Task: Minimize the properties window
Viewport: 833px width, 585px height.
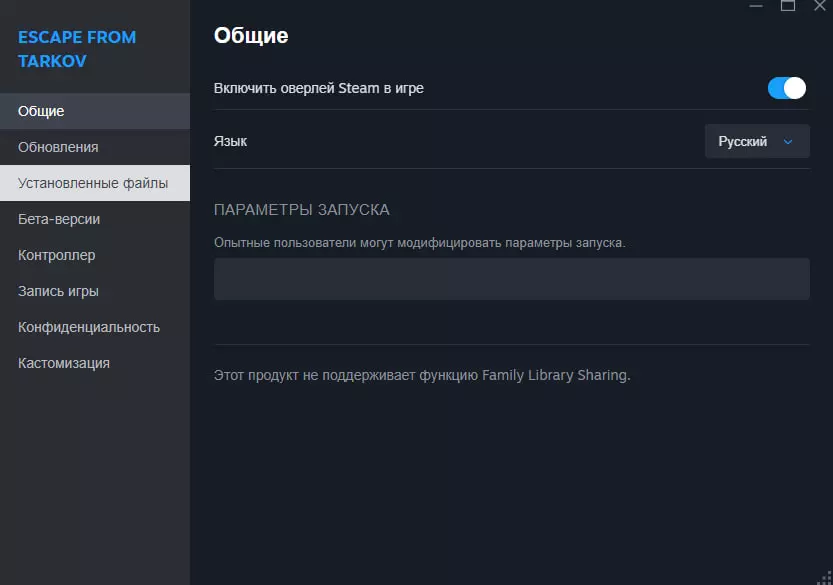Action: click(x=756, y=6)
